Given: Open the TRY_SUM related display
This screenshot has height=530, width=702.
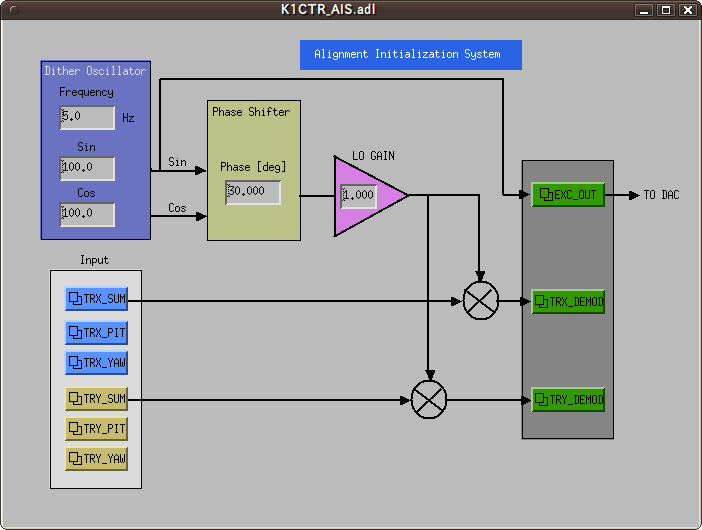Looking at the screenshot, I should point(96,399).
